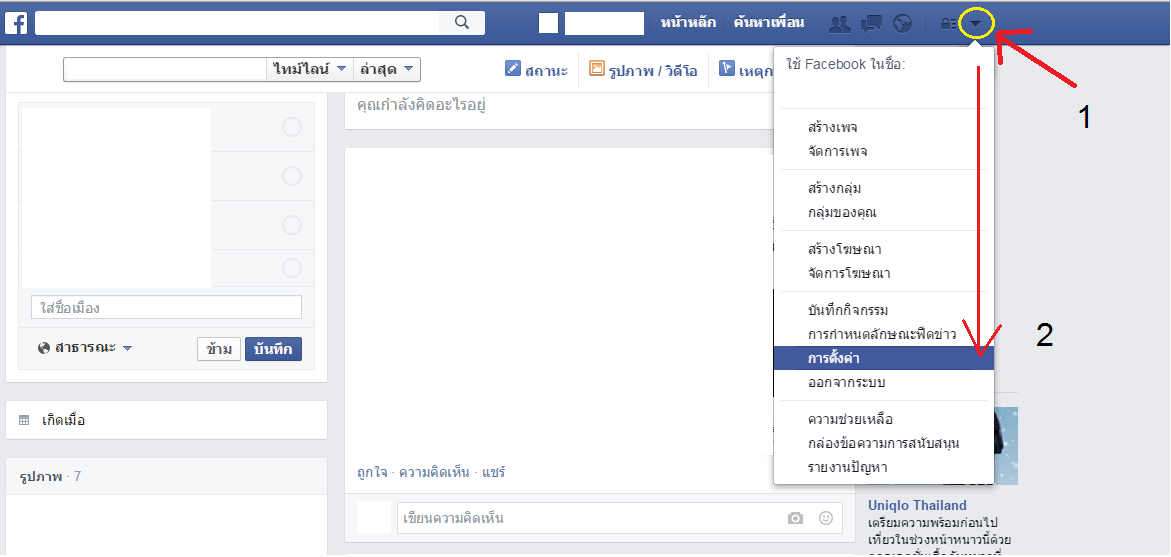1171x557 pixels.
Task: Click the ใส่ชื่อเมือง input field
Action: coord(166,308)
